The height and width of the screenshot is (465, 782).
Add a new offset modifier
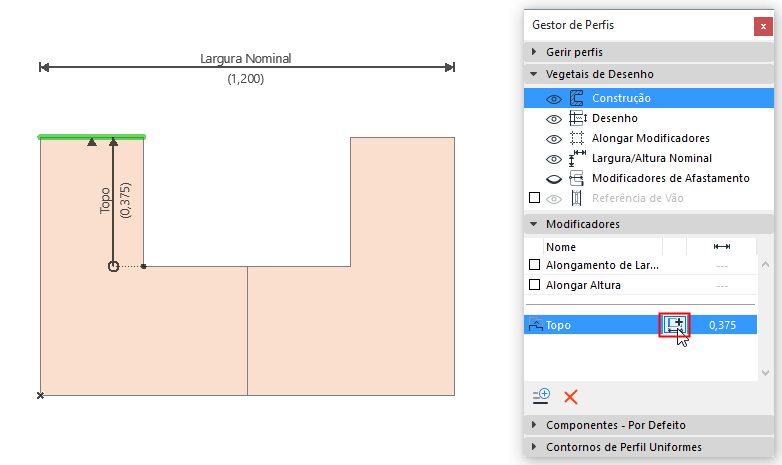click(541, 397)
